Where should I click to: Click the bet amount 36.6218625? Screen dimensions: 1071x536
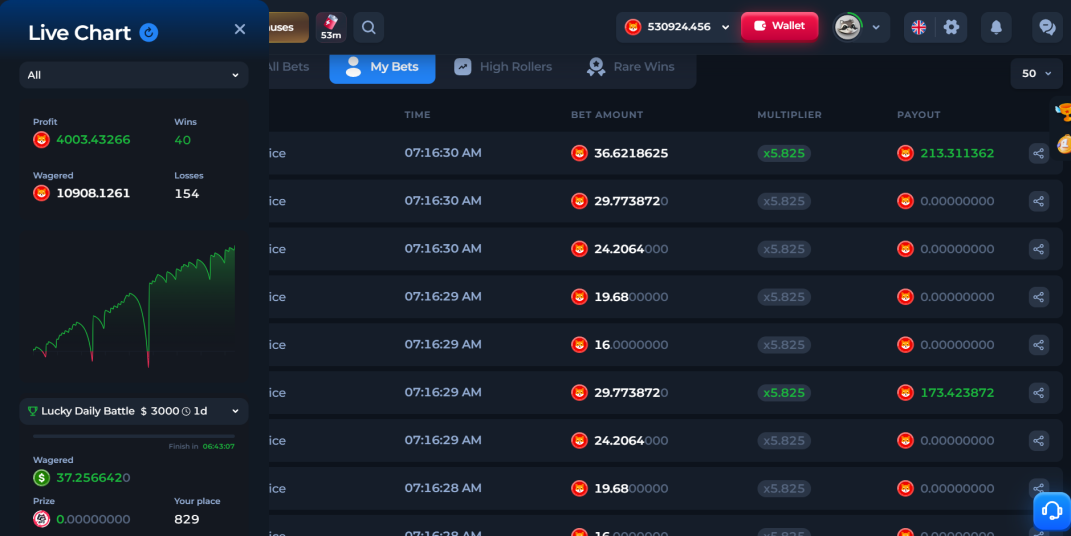631,153
